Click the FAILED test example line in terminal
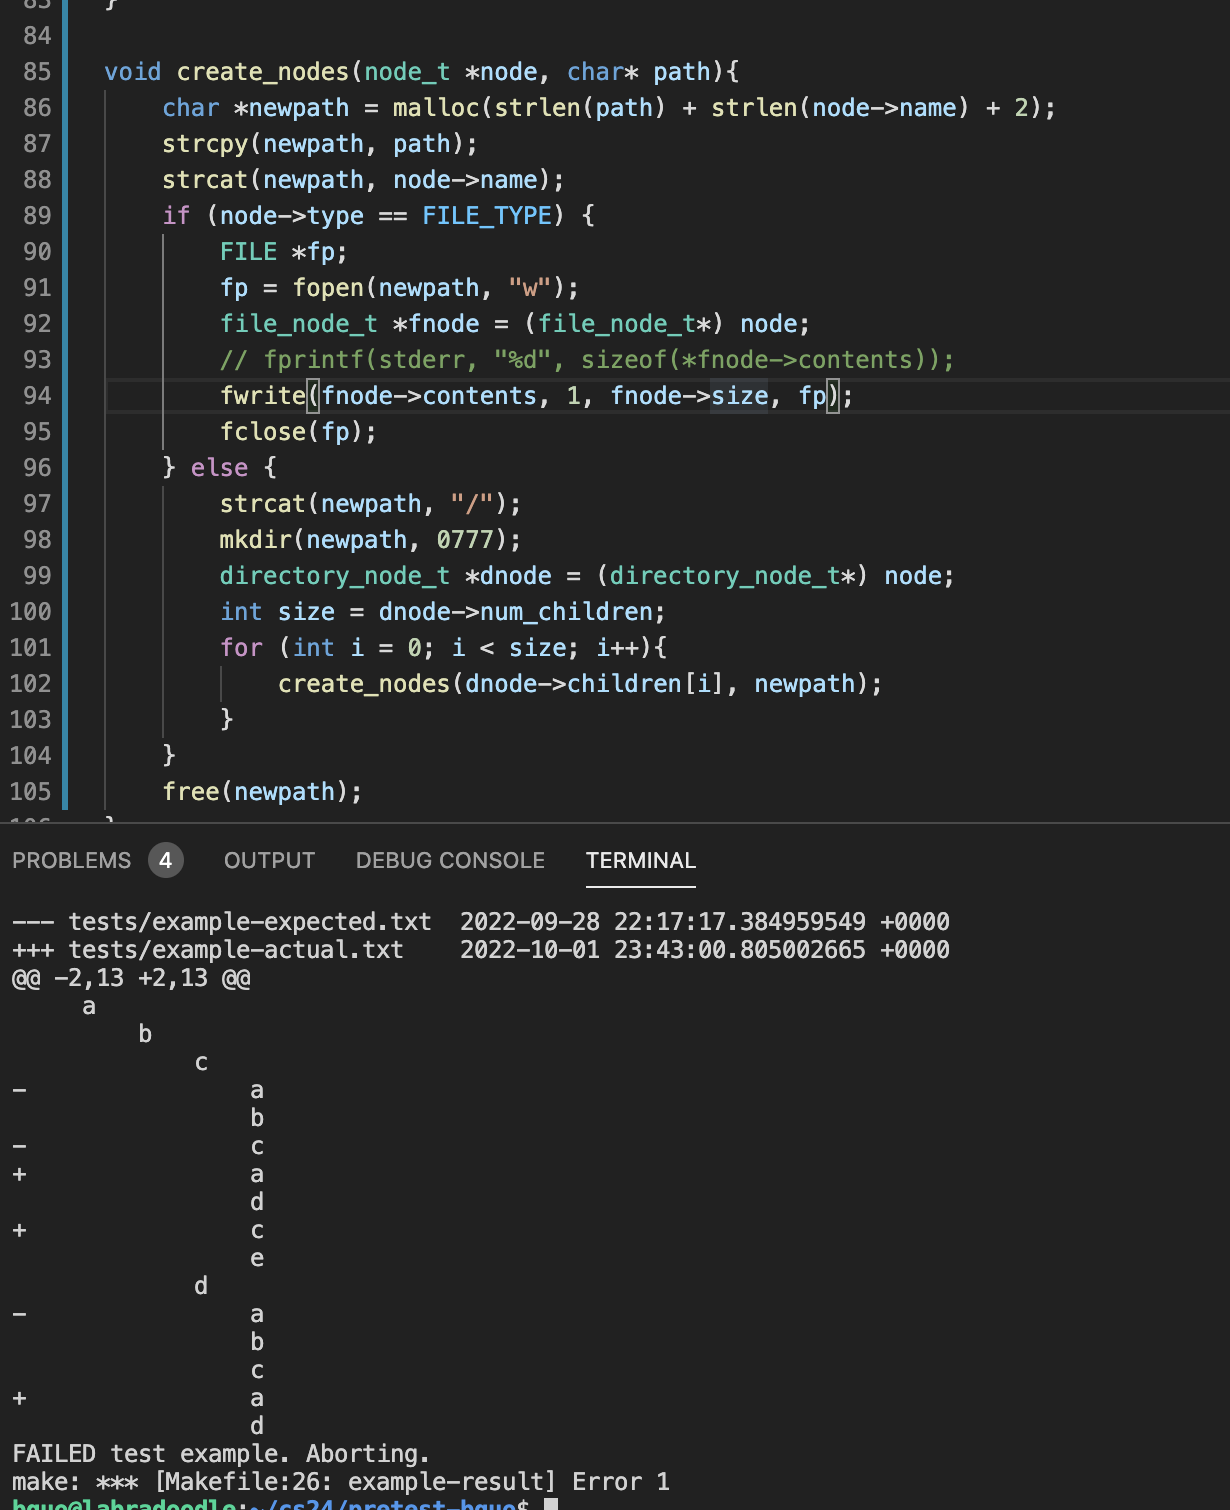 220,1453
